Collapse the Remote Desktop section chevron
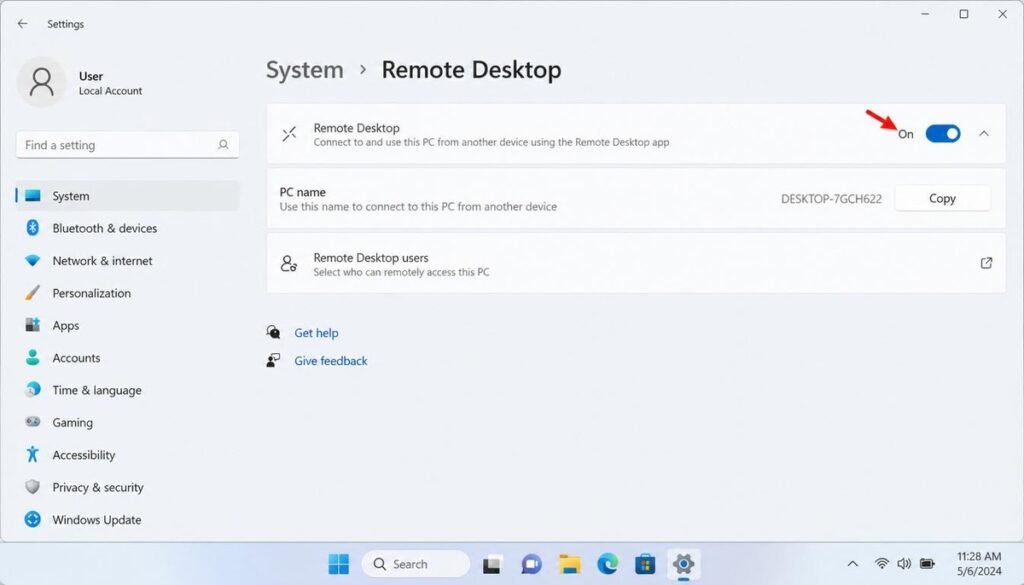Image resolution: width=1024 pixels, height=585 pixels. [984, 134]
